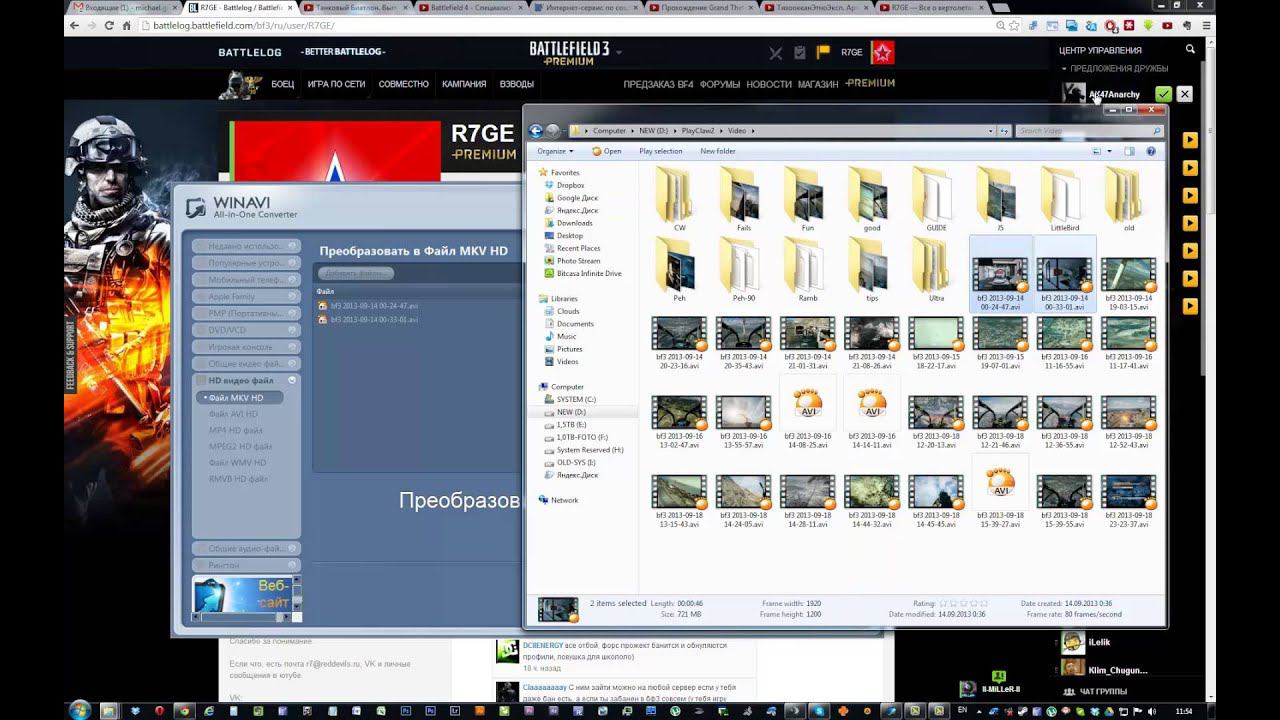Click the Explorer Search Video field

pyautogui.click(x=1089, y=130)
